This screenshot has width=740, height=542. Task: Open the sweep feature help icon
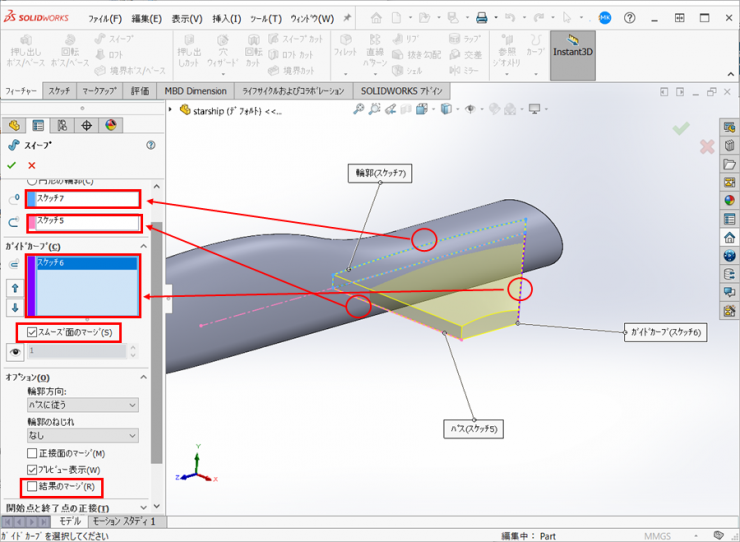151,145
